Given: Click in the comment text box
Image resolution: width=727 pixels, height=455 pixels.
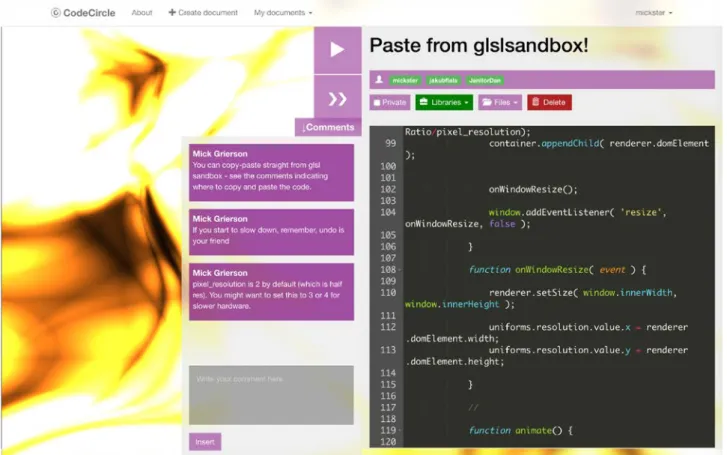Looking at the screenshot, I should 271,395.
